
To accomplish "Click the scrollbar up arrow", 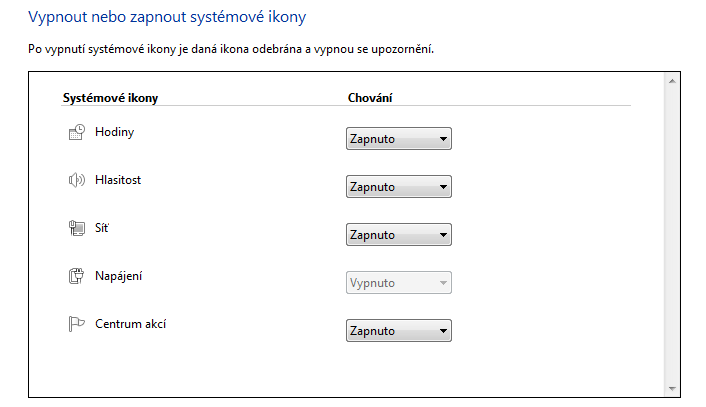I will tap(672, 81).
